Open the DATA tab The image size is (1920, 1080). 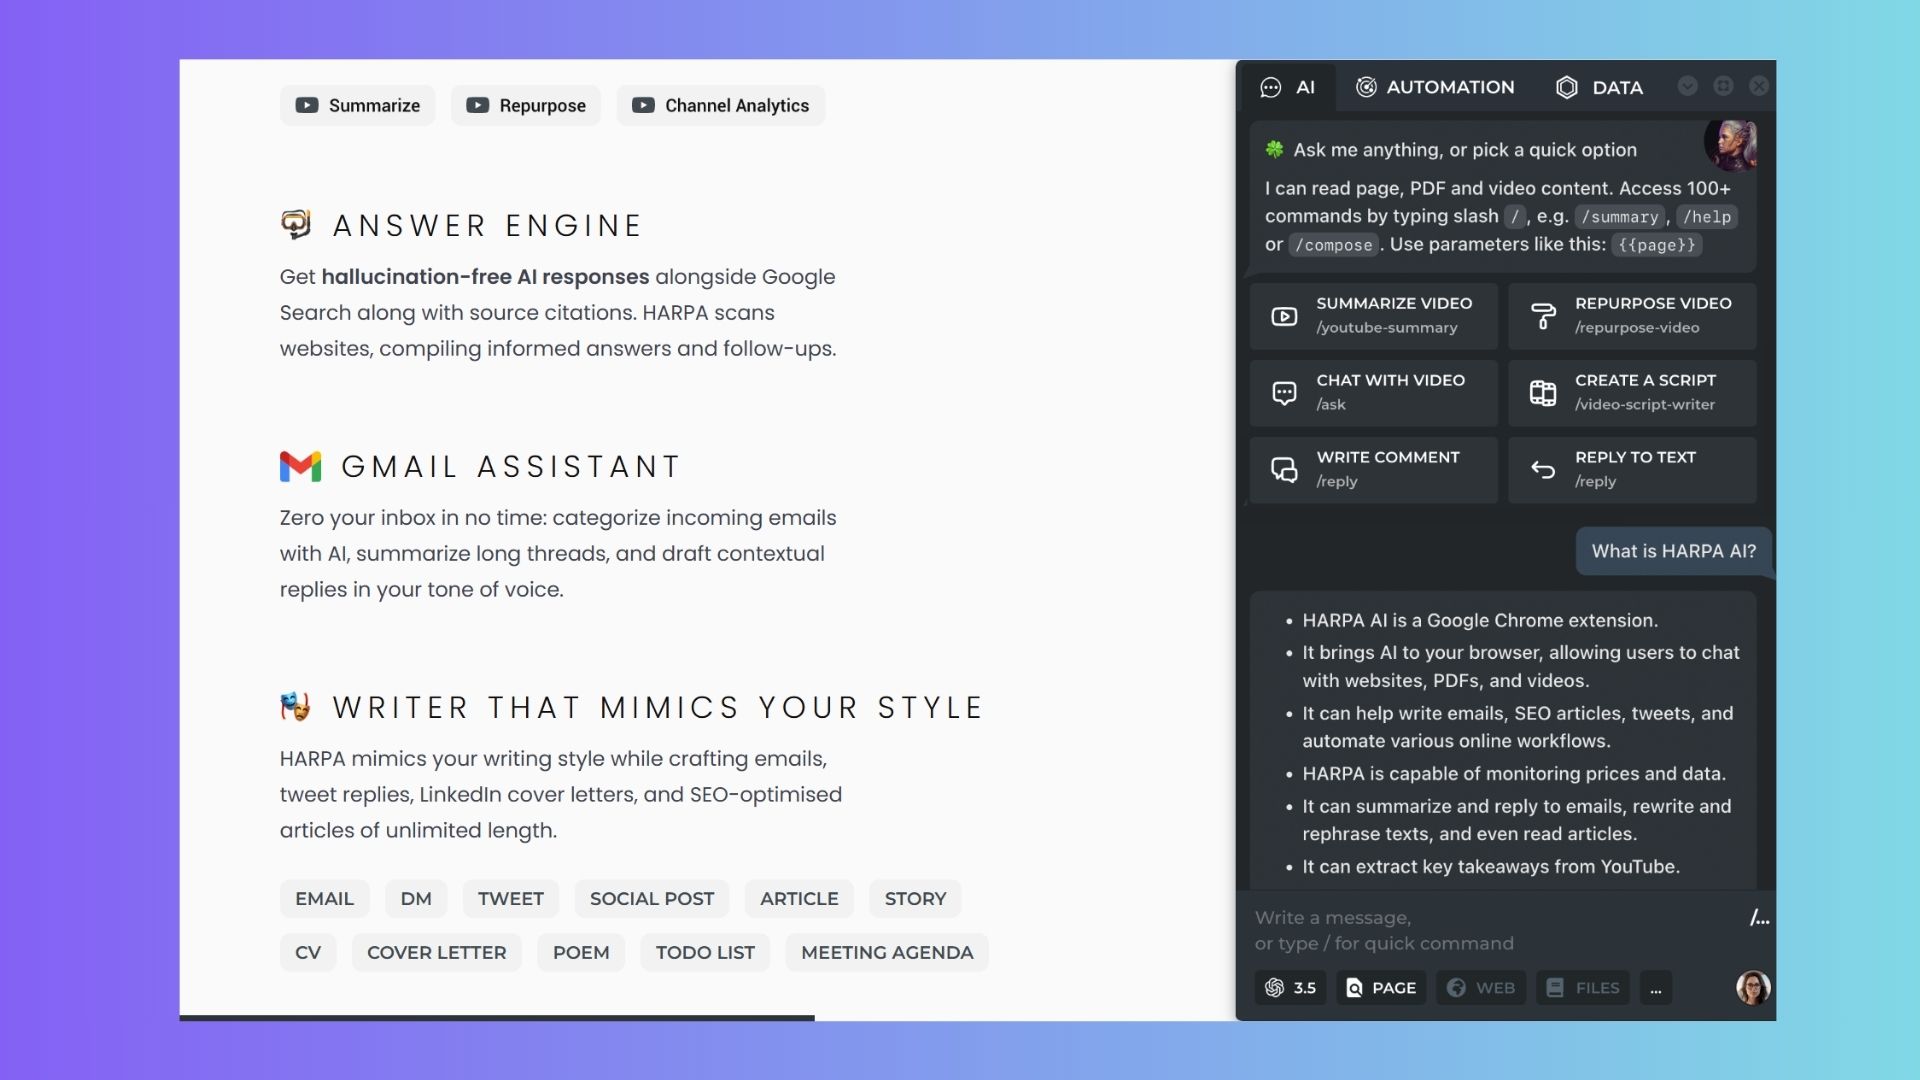pos(1600,87)
